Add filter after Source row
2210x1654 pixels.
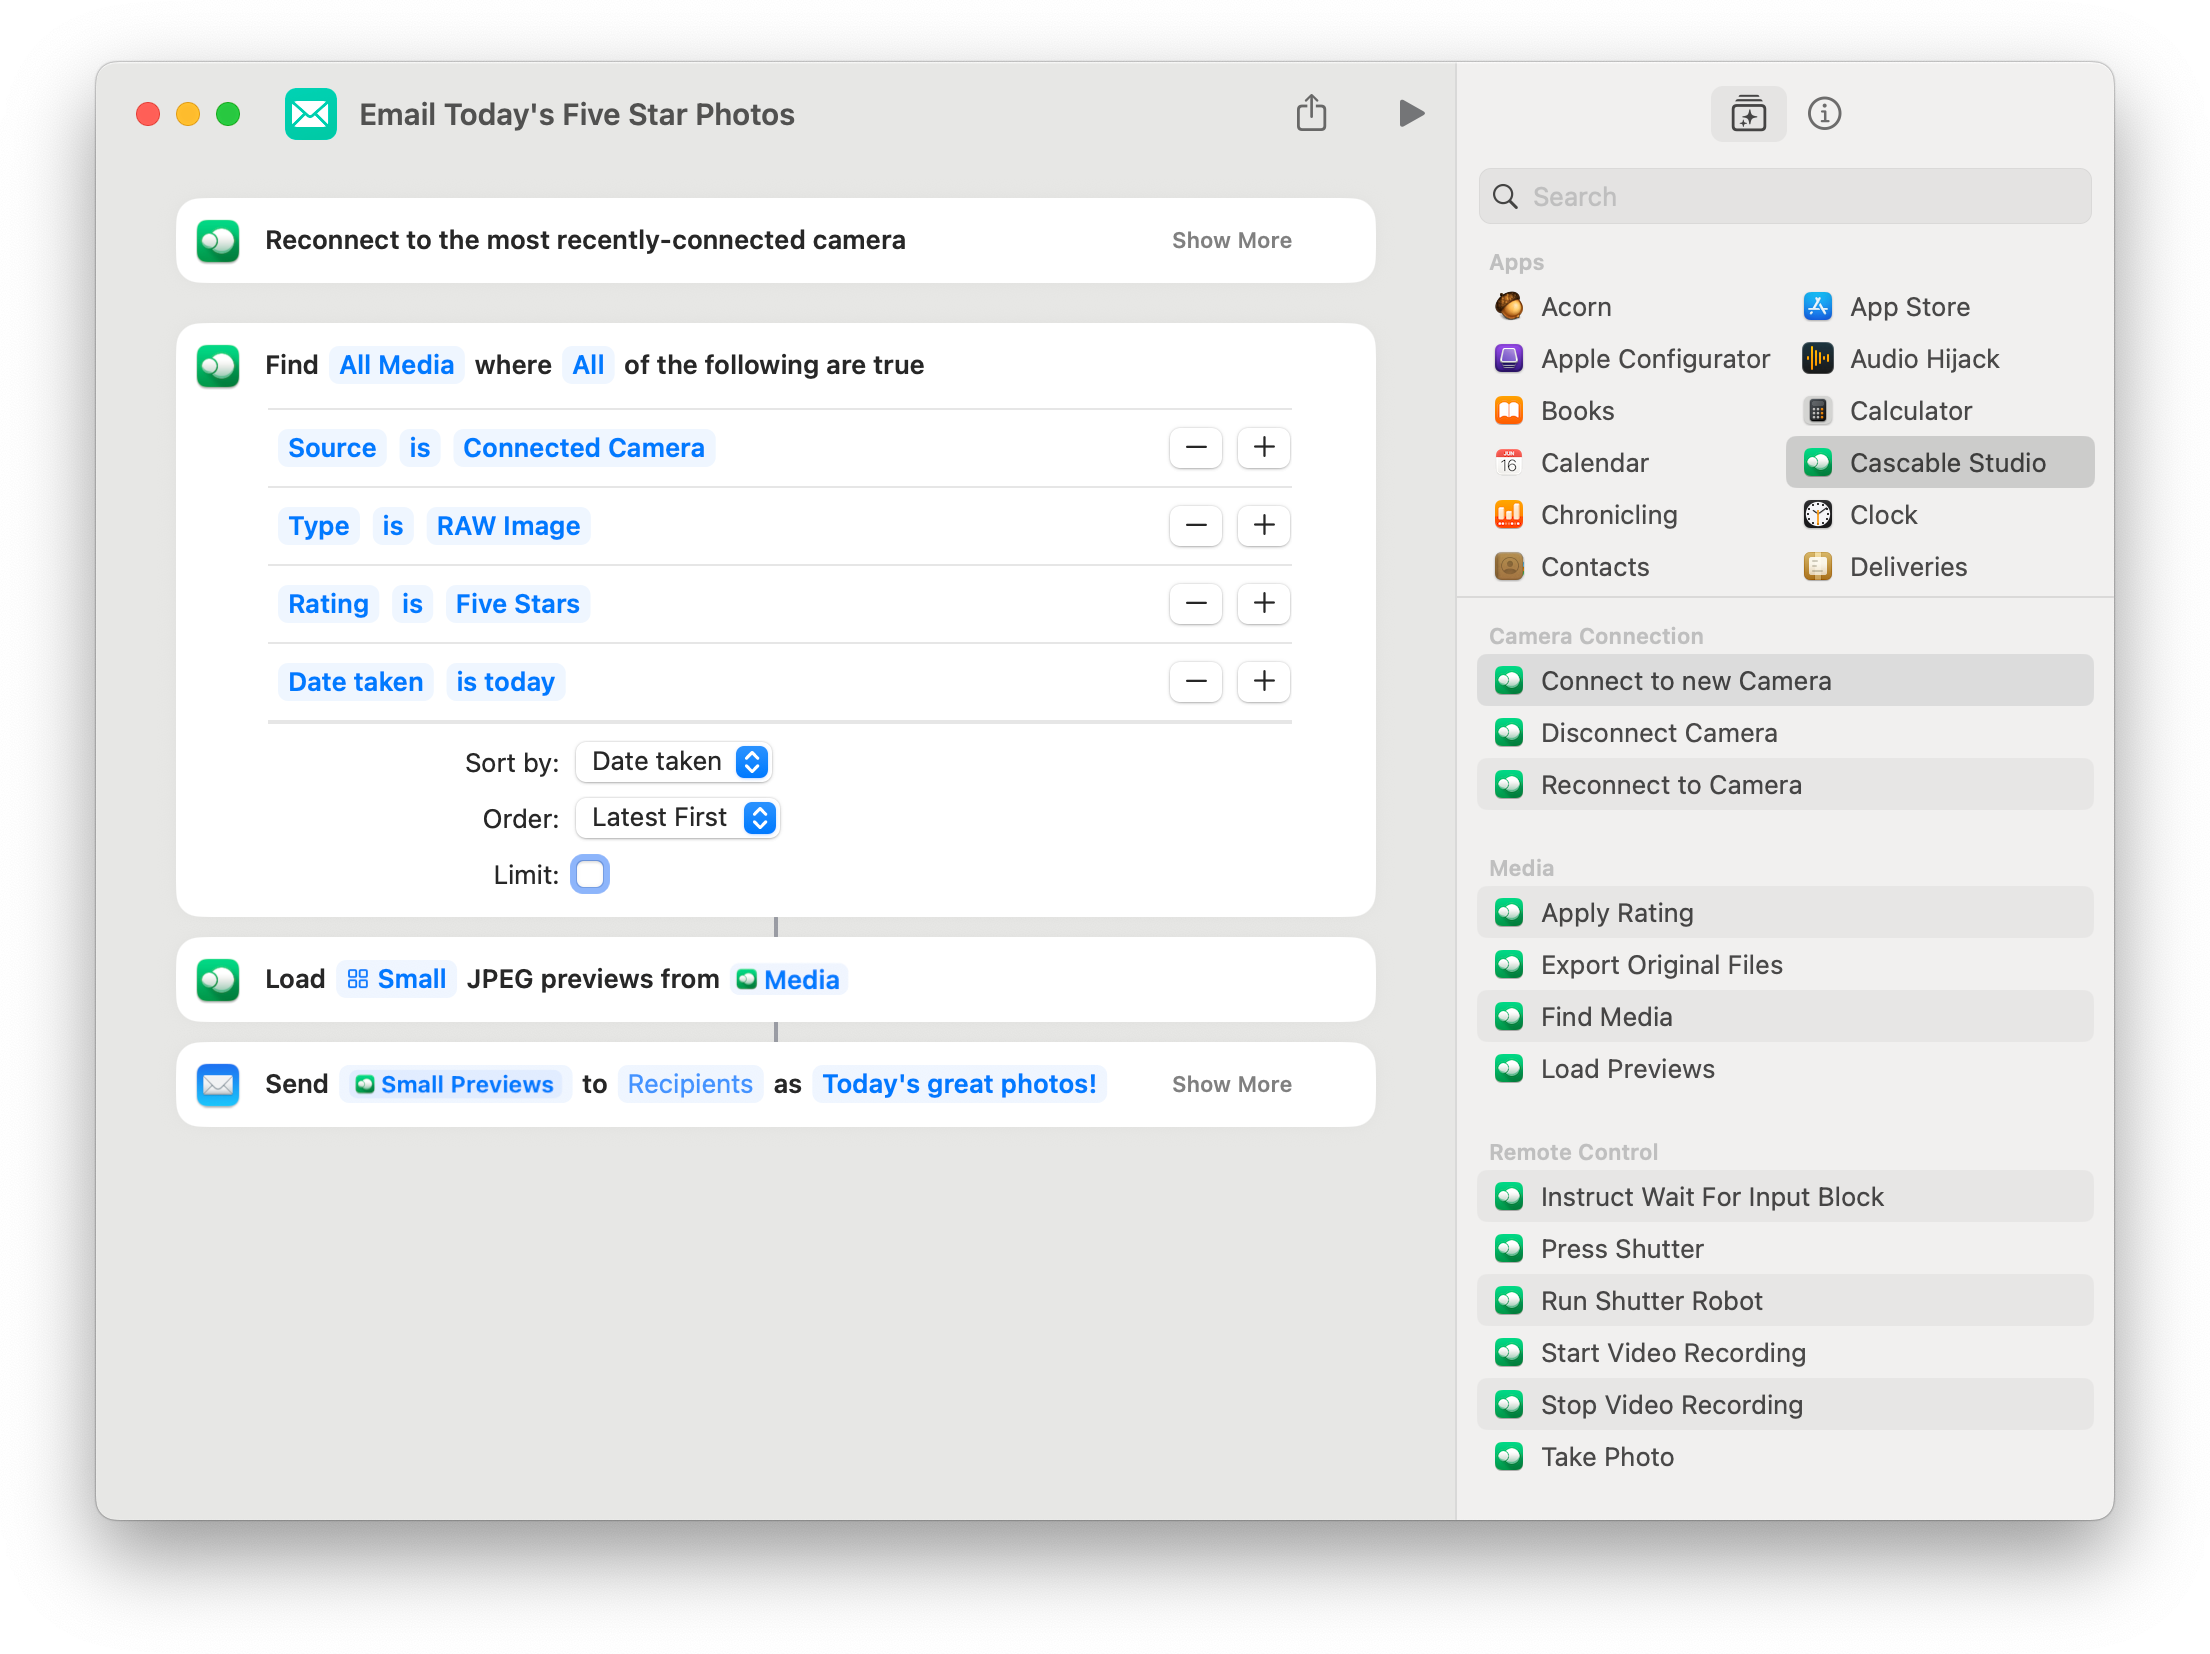(x=1264, y=447)
